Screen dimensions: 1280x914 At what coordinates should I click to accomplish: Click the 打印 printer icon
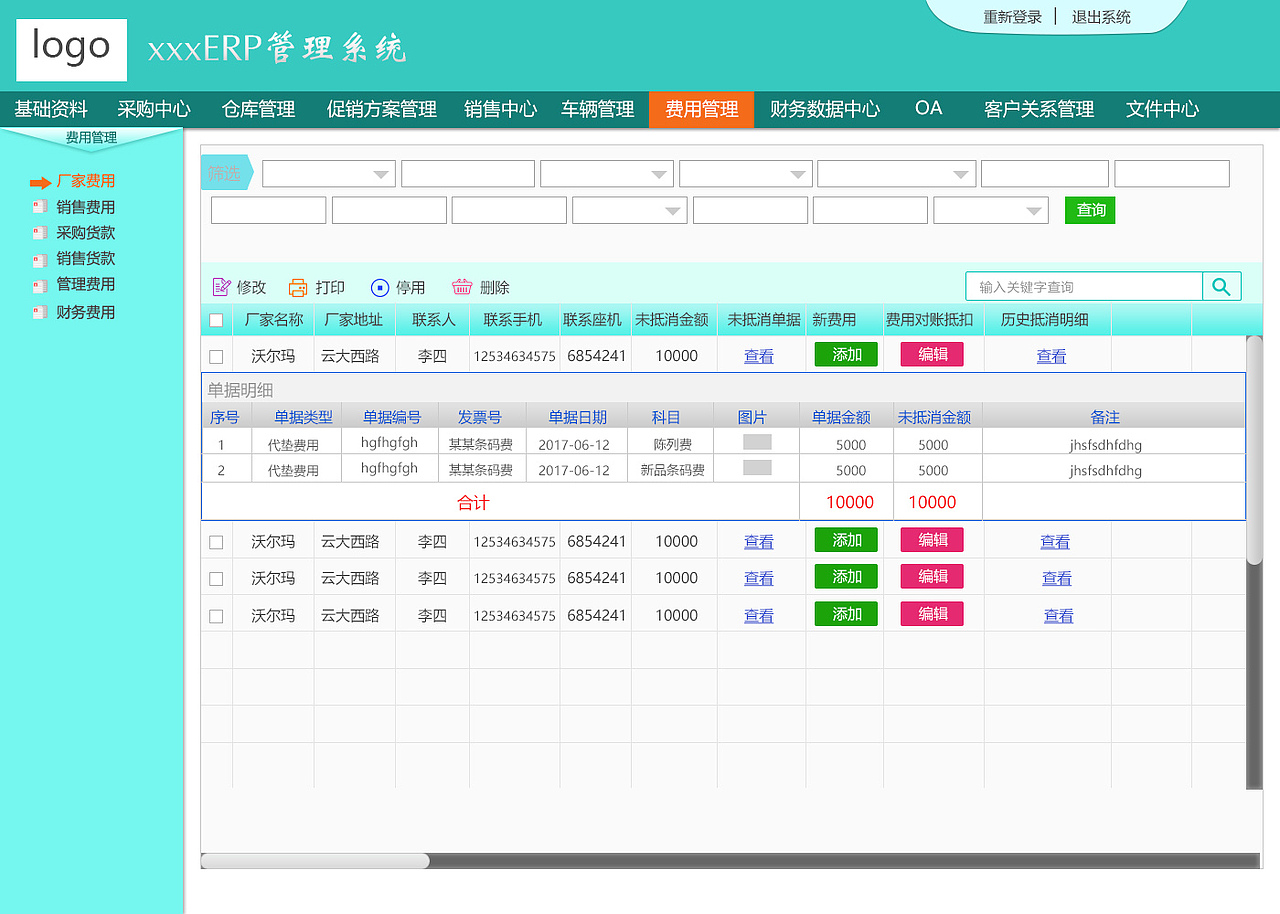click(297, 287)
